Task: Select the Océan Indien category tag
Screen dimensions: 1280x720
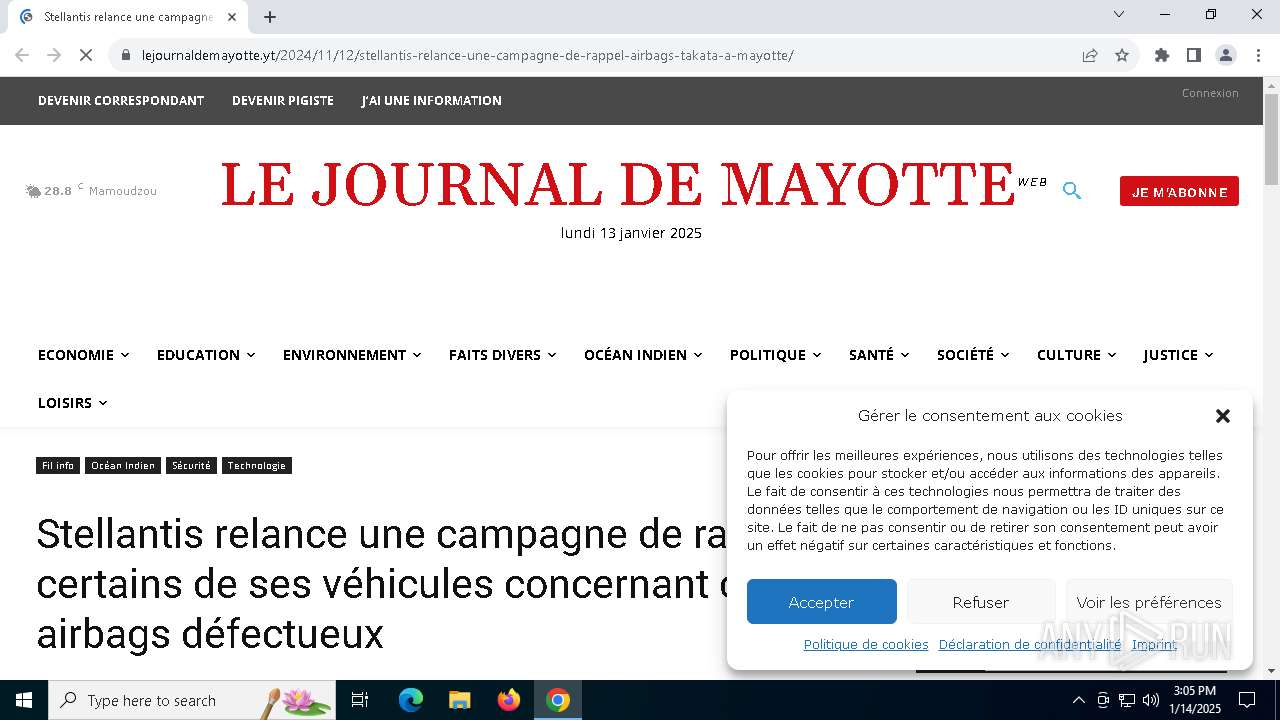Action: pyautogui.click(x=123, y=466)
